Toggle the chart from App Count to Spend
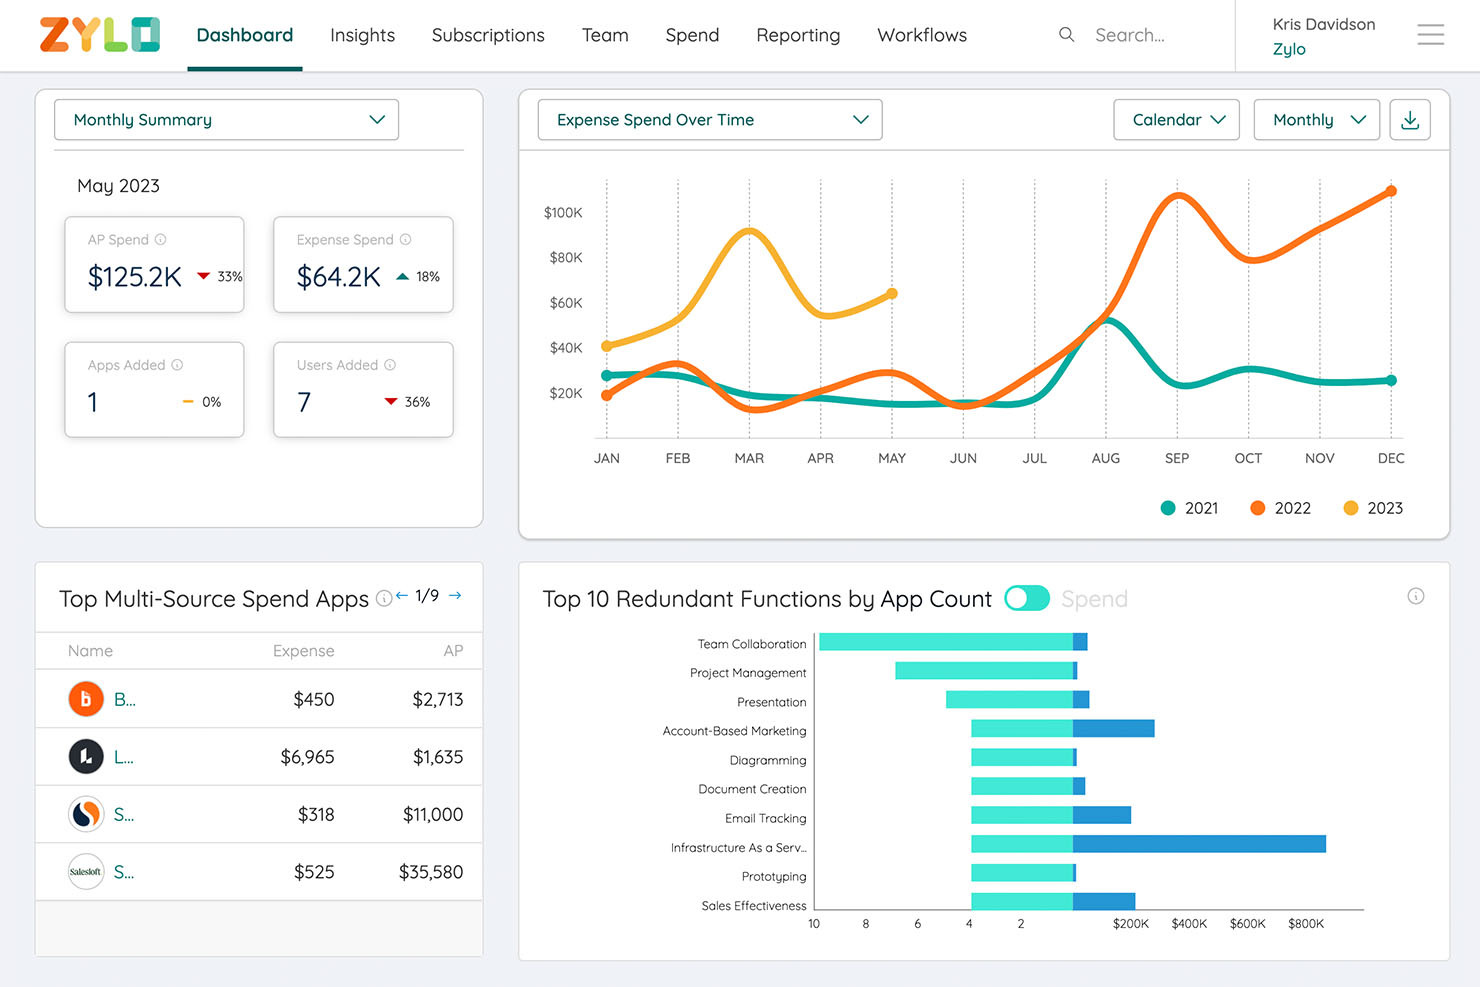The width and height of the screenshot is (1480, 987). [1027, 598]
